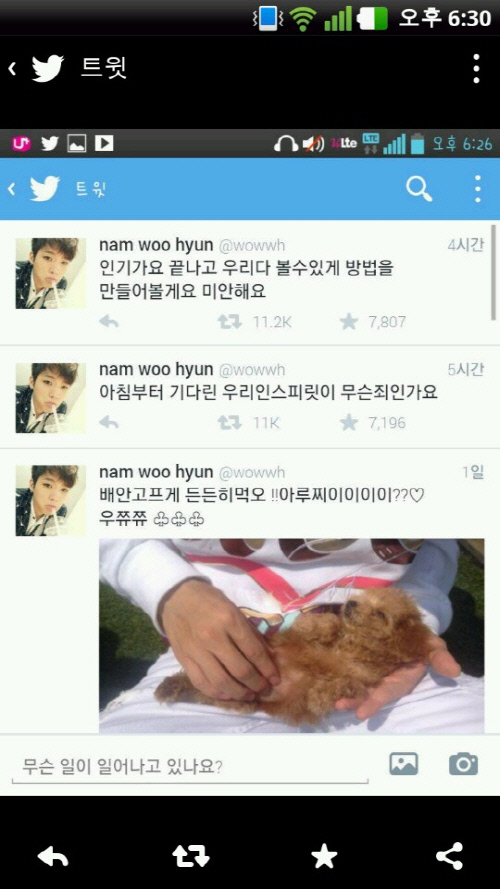
Task: Go back with the top Twitter bird arrow
Action: point(36,69)
